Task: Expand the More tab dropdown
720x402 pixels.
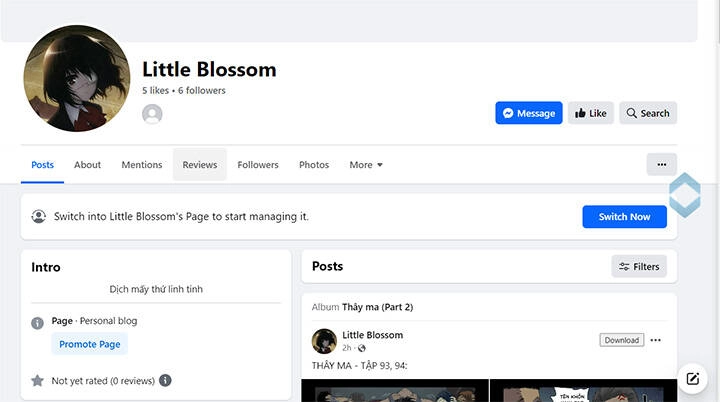Action: [x=365, y=165]
